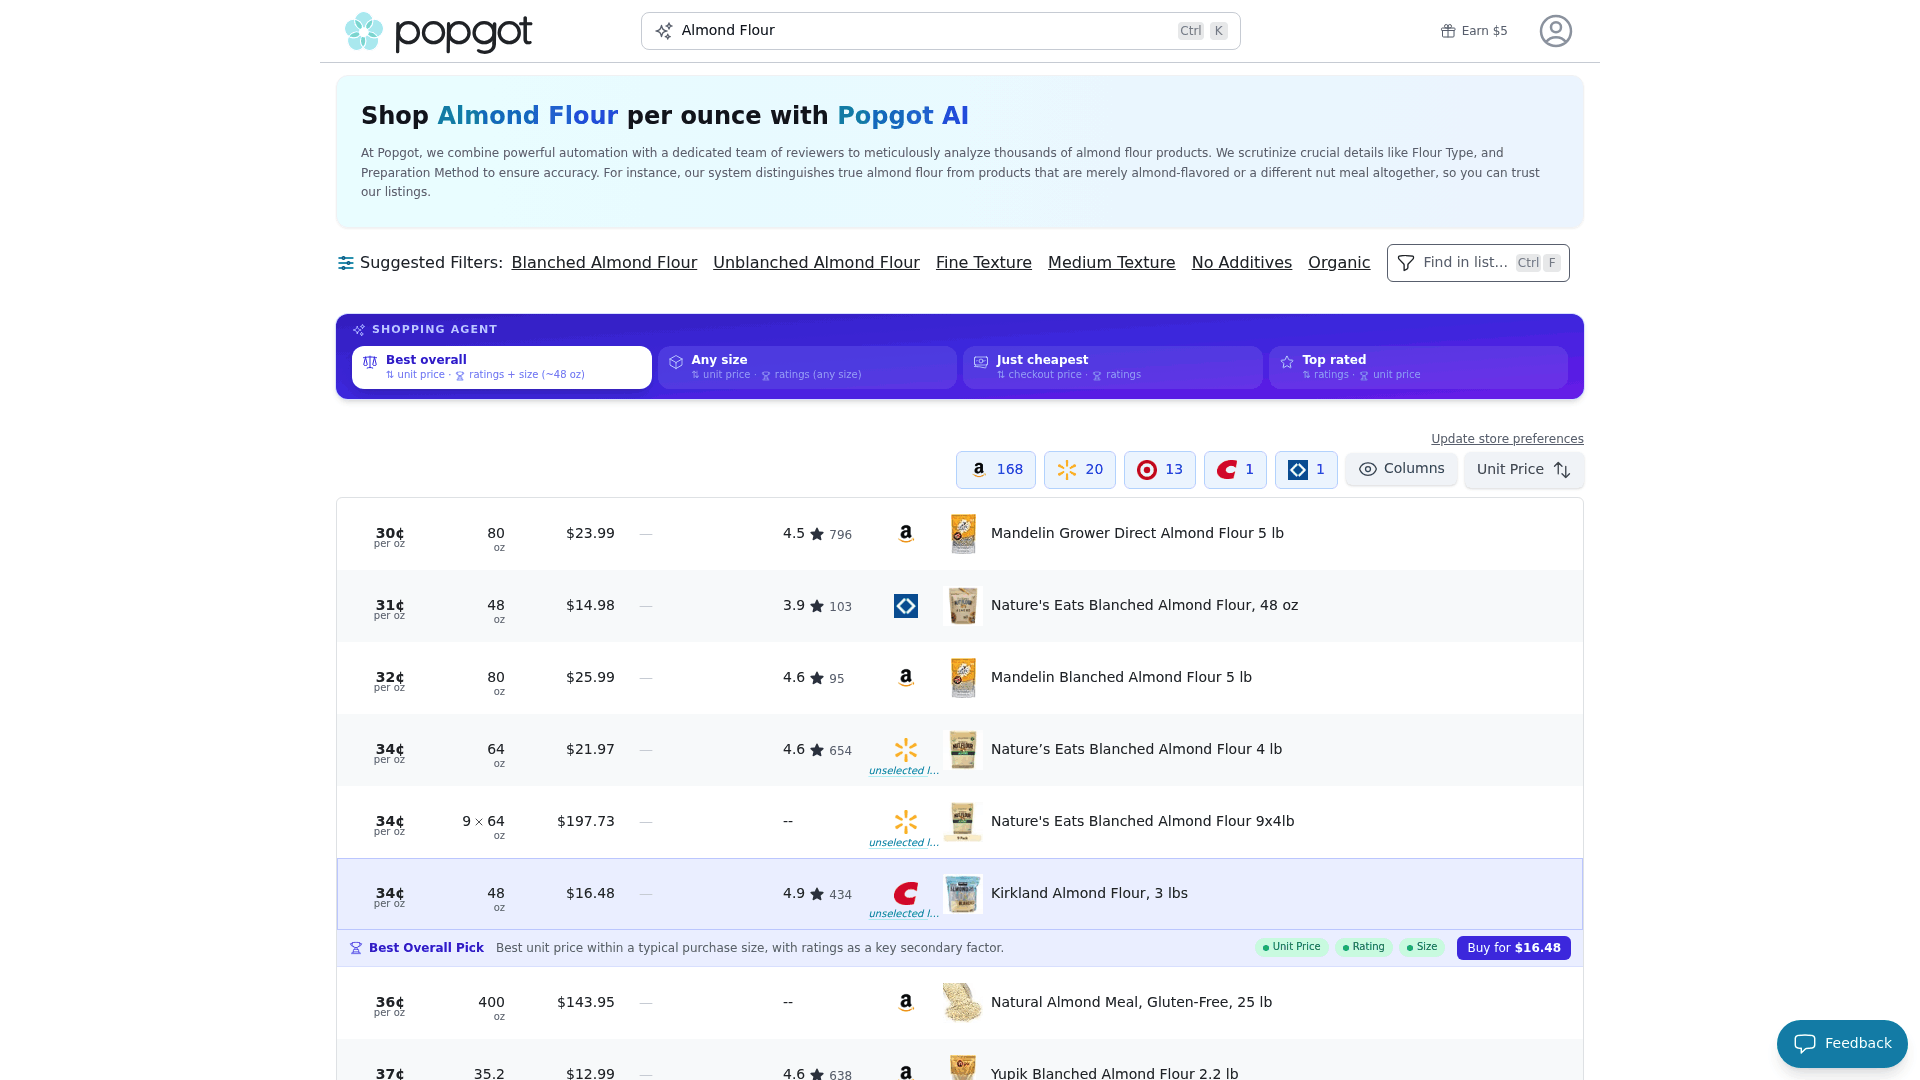The height and width of the screenshot is (1080, 1920).
Task: Click the Earn $5 link
Action: [1473, 31]
